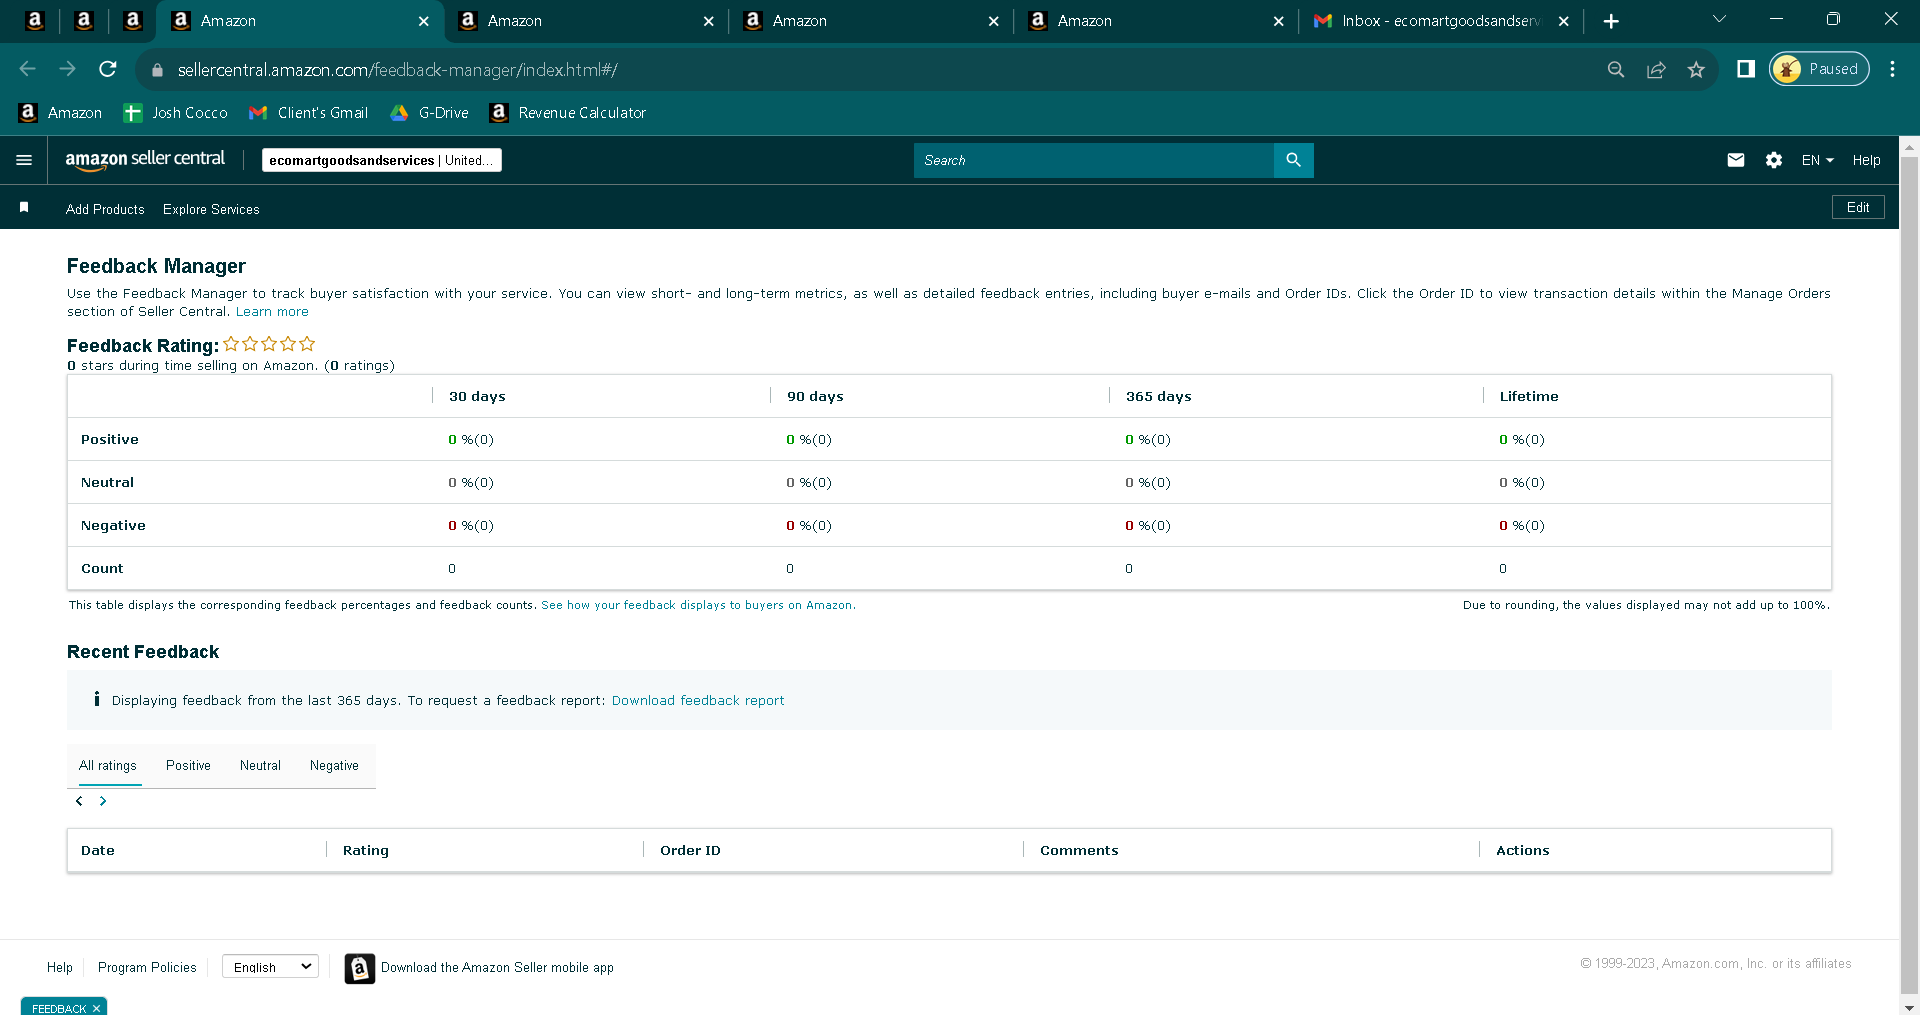Click the Paused profile button
Screen dimensions: 1920x1015
pos(1819,69)
